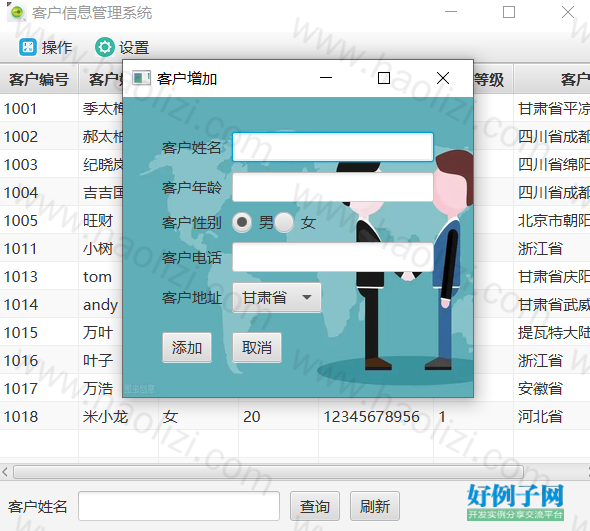Click the green gear 设置 icon
Image resolution: width=590 pixels, height=531 pixels.
click(x=105, y=47)
